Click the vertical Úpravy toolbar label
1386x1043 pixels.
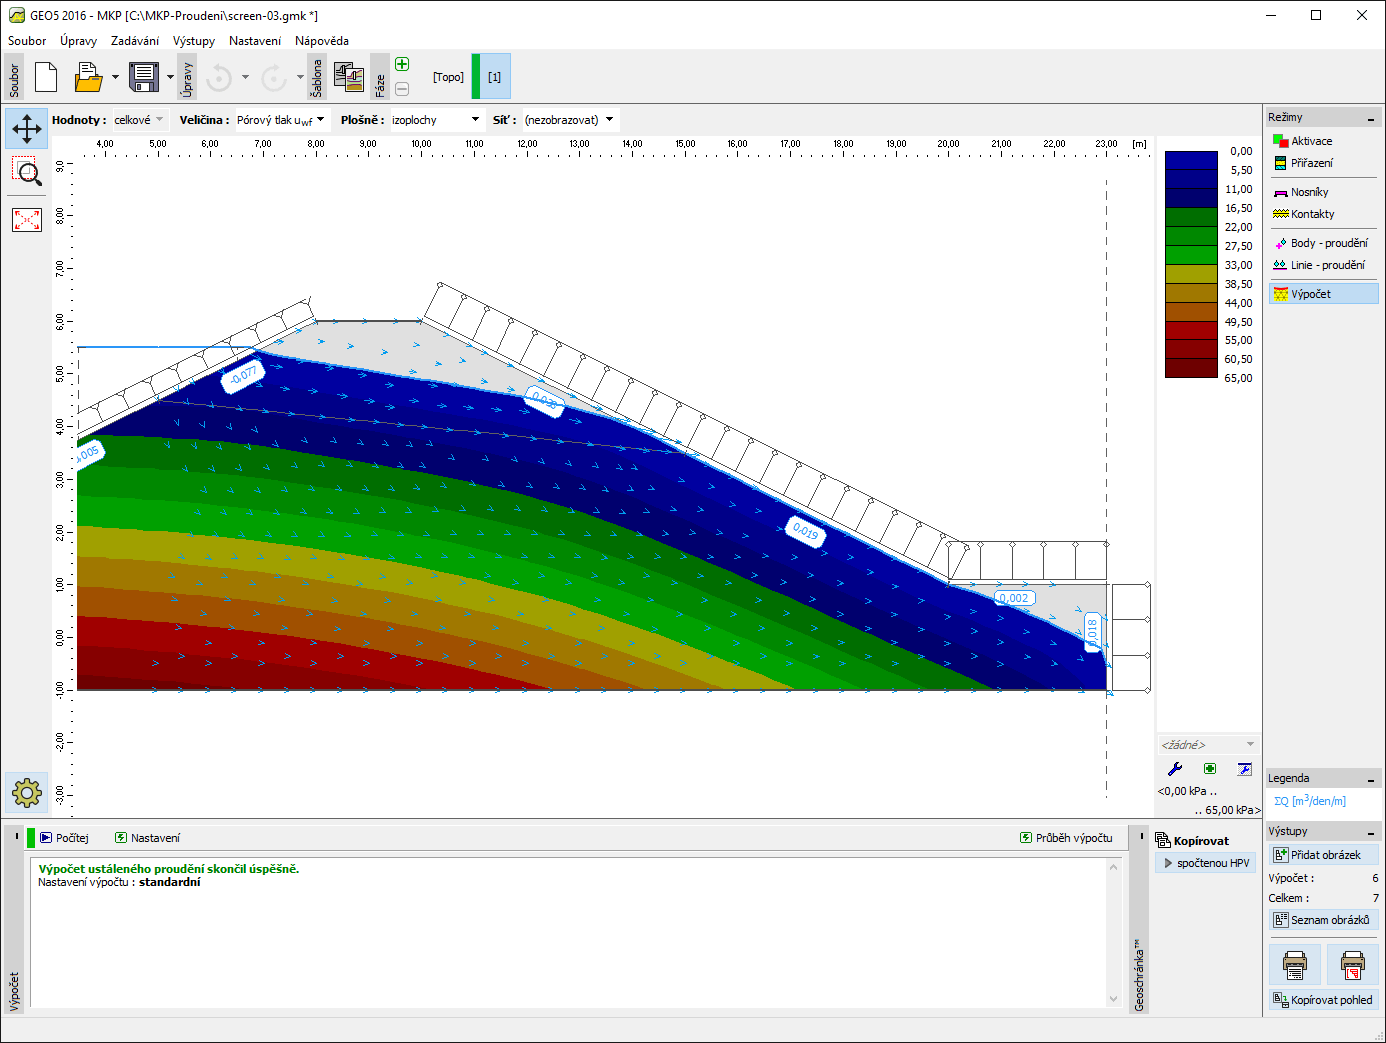tap(187, 78)
